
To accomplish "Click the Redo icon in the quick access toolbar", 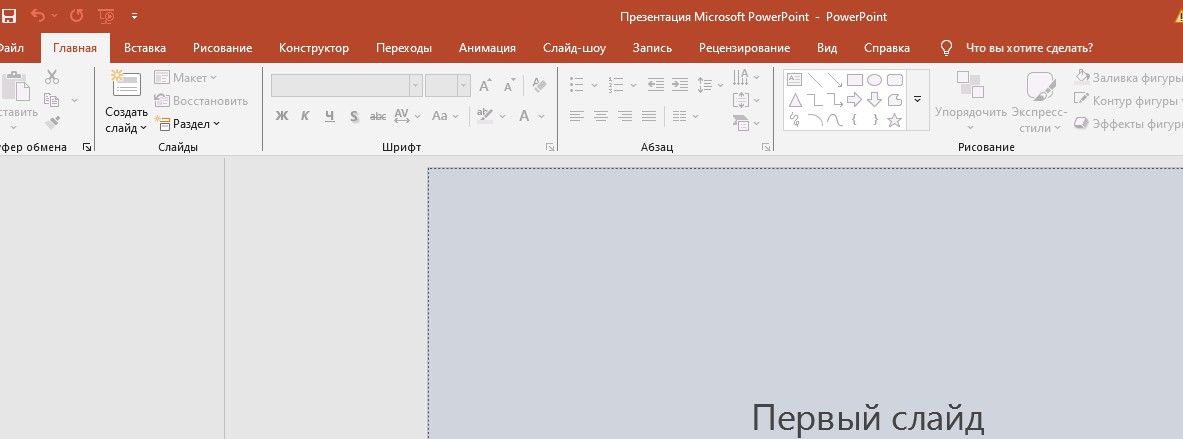I will pos(76,15).
